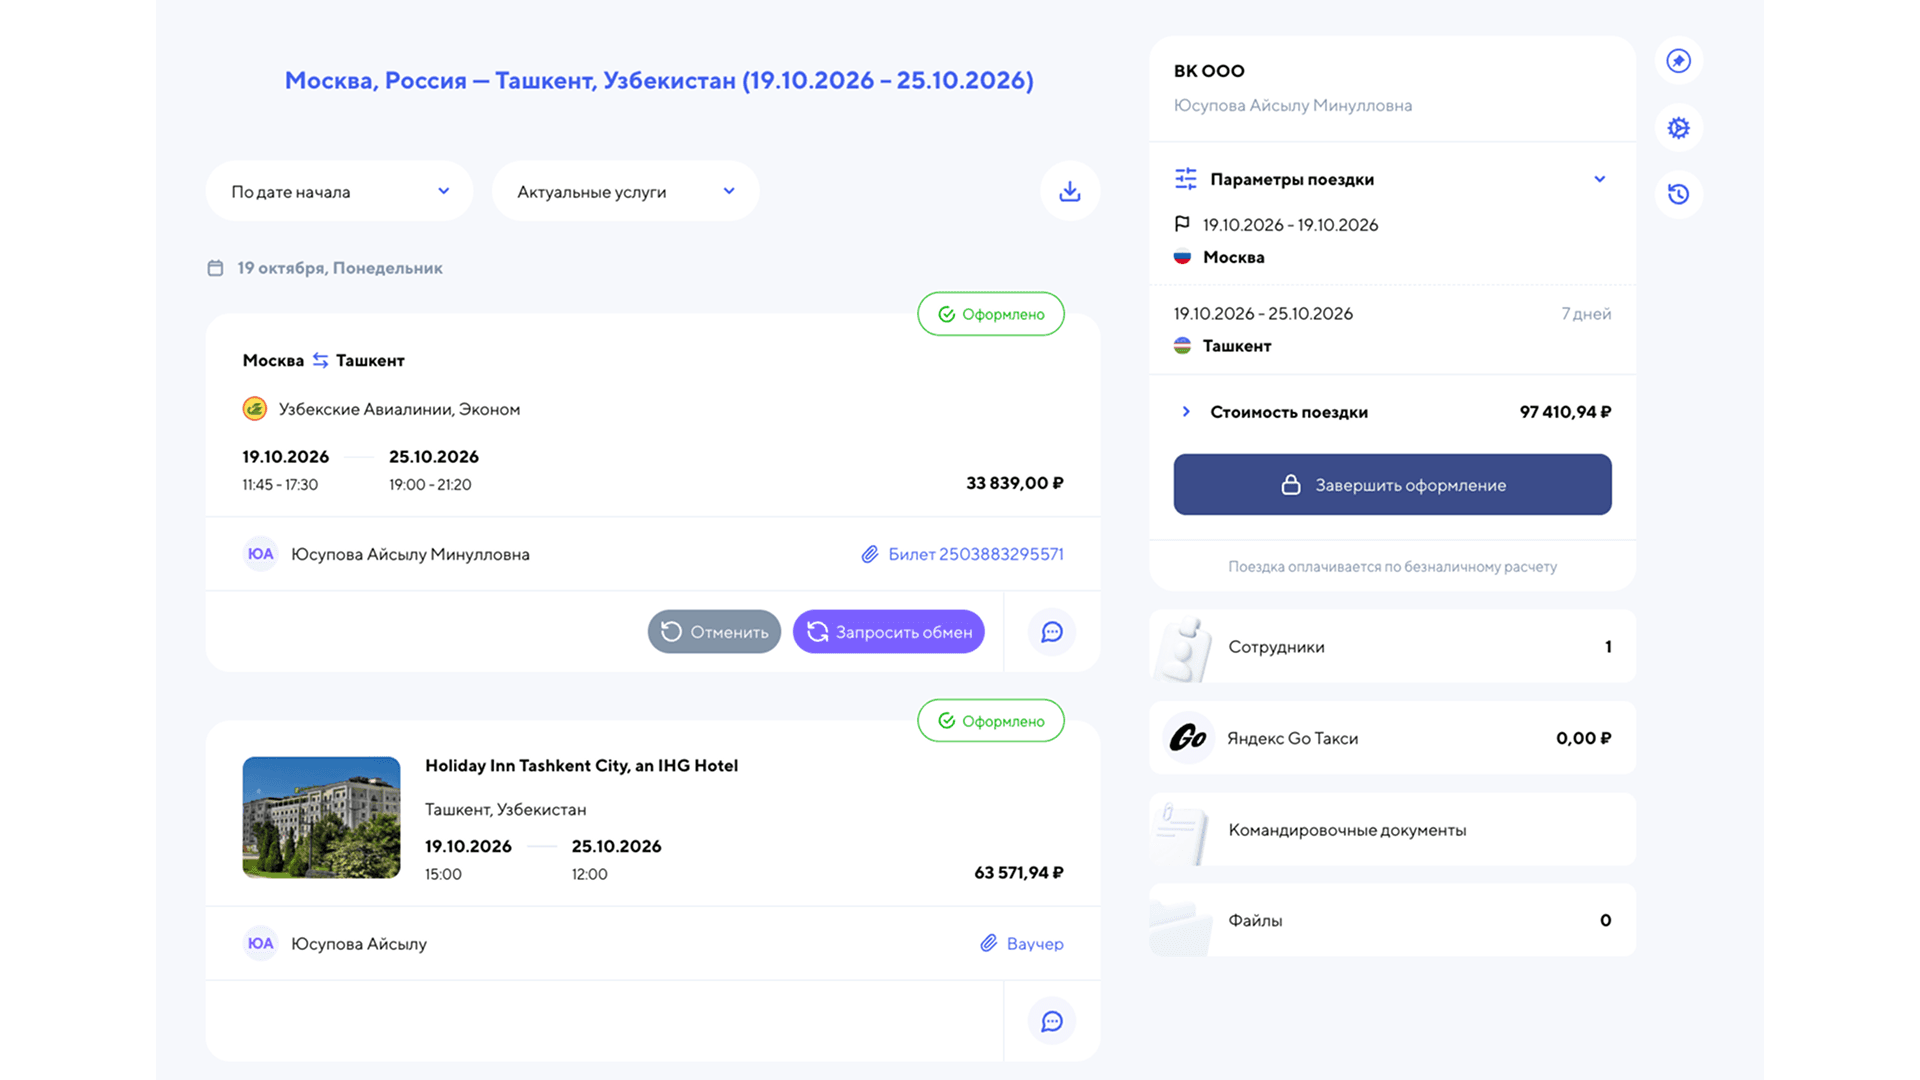The width and height of the screenshot is (1920, 1080).
Task: Click the total 97 410,94 ₽ amount
Action: pos(1565,412)
